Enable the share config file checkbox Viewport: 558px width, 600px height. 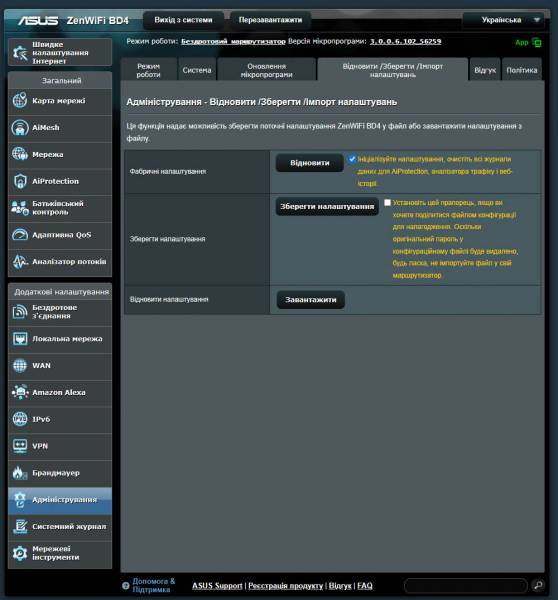click(387, 202)
